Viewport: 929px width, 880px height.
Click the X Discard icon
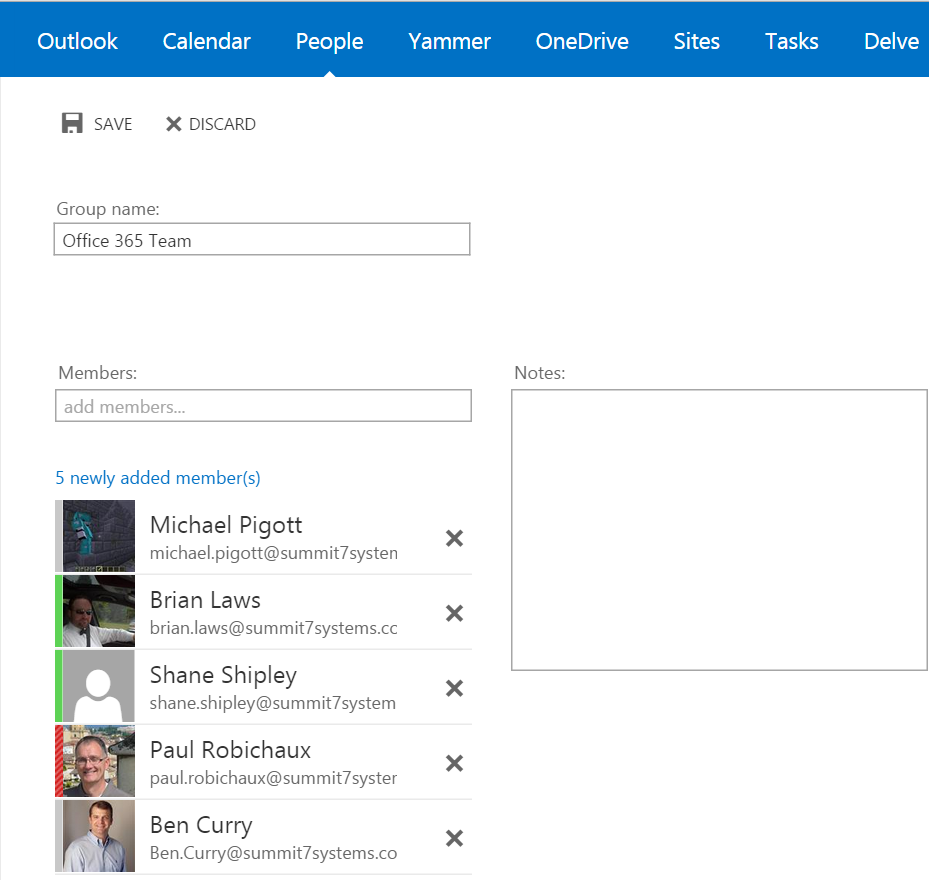click(174, 124)
